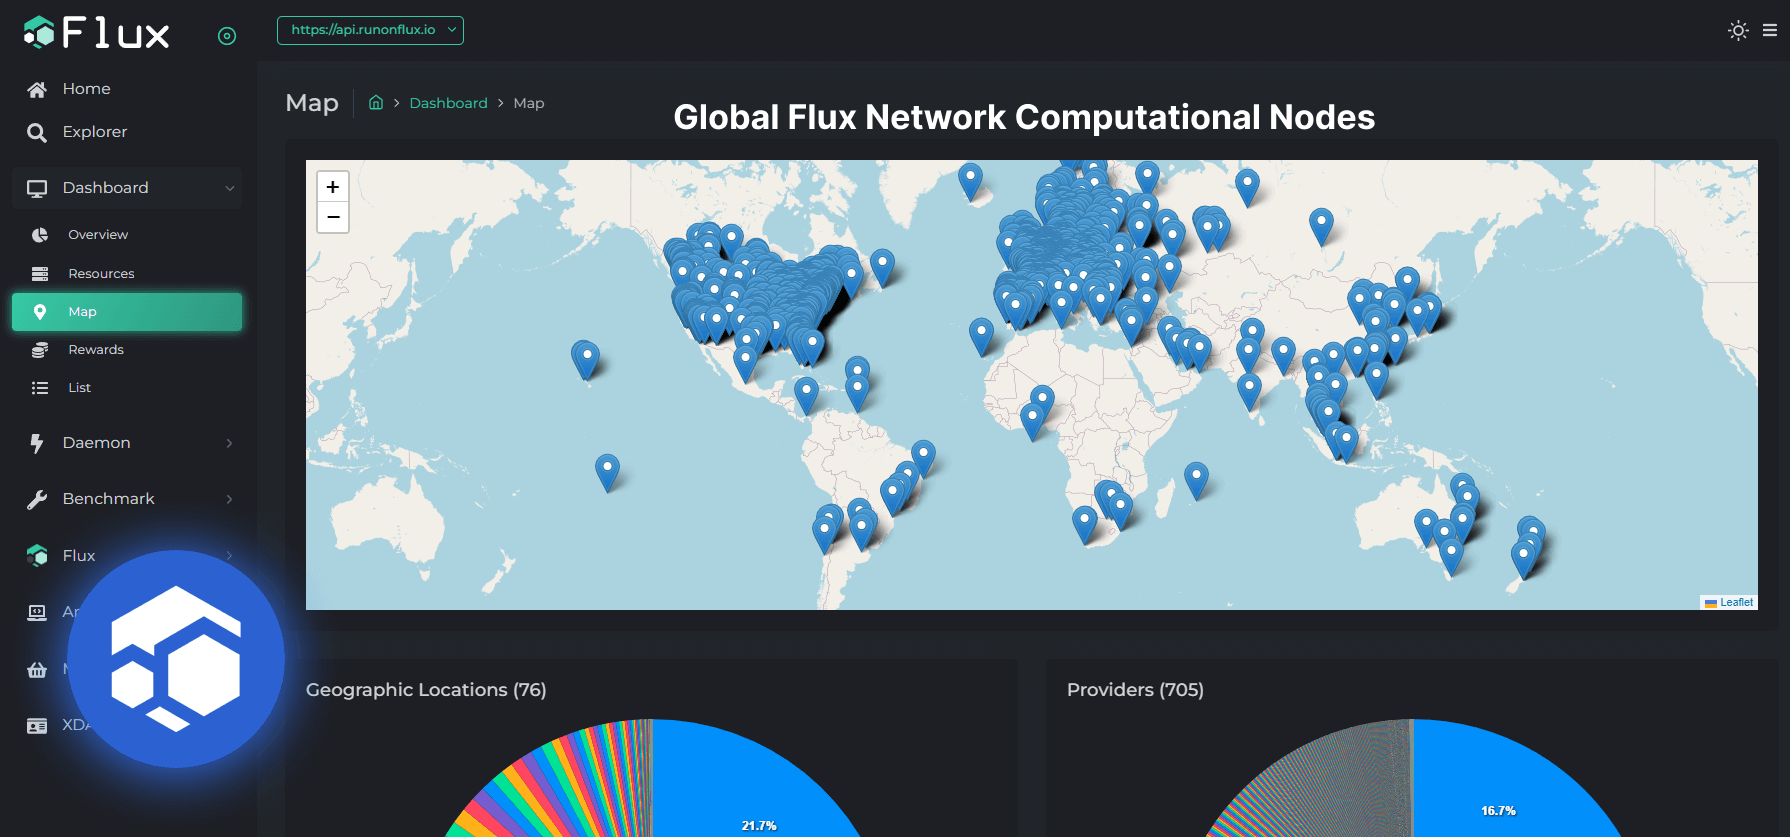Click the South Pacific lone node marker
1790x837 pixels.
point(607,471)
